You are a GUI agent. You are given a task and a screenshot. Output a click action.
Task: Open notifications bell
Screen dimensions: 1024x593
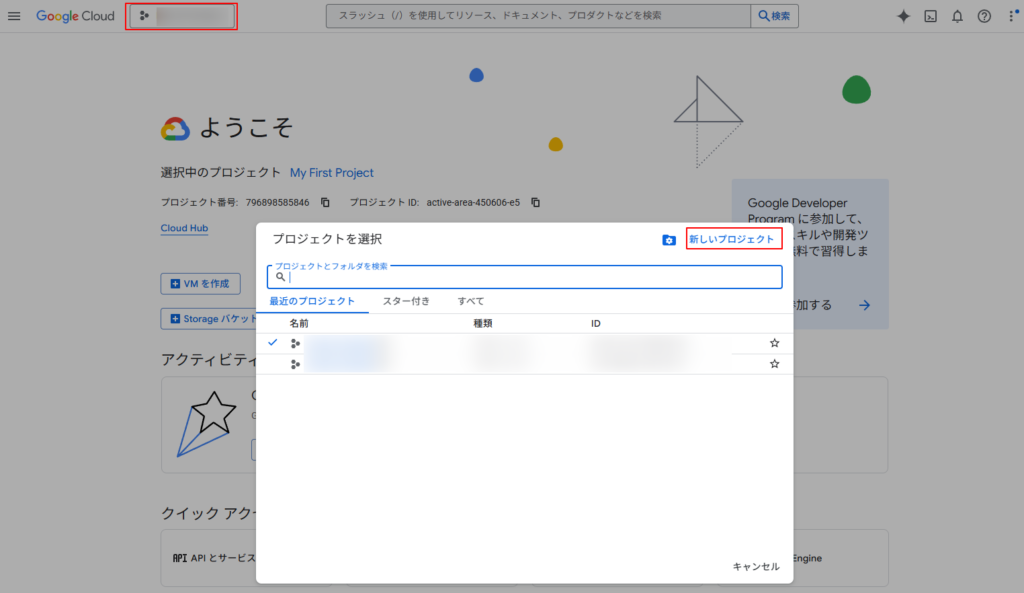(x=957, y=16)
